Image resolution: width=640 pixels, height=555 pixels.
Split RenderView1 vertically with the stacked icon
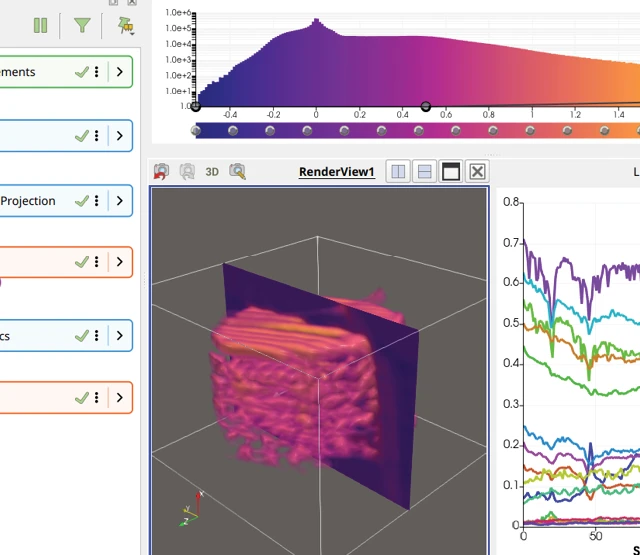click(424, 171)
